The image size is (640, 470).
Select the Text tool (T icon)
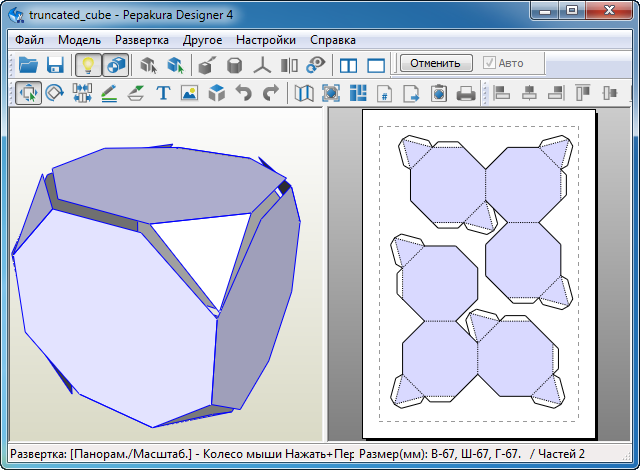(x=163, y=94)
